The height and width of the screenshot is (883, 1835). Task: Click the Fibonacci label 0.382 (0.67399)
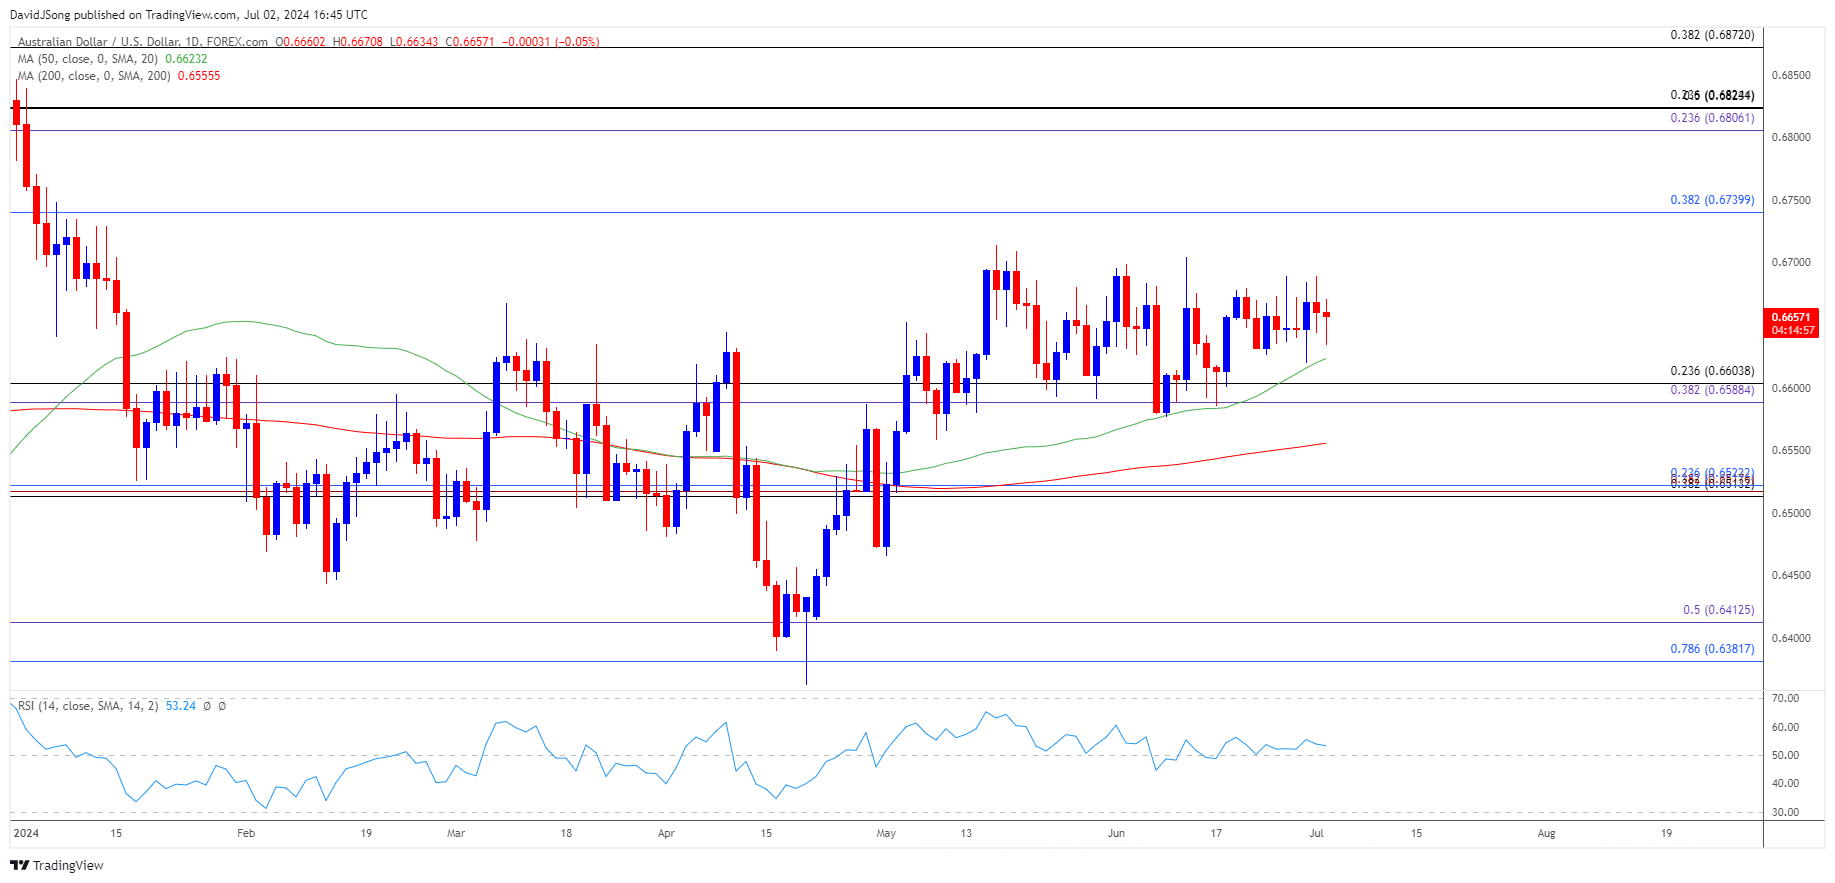1712,200
